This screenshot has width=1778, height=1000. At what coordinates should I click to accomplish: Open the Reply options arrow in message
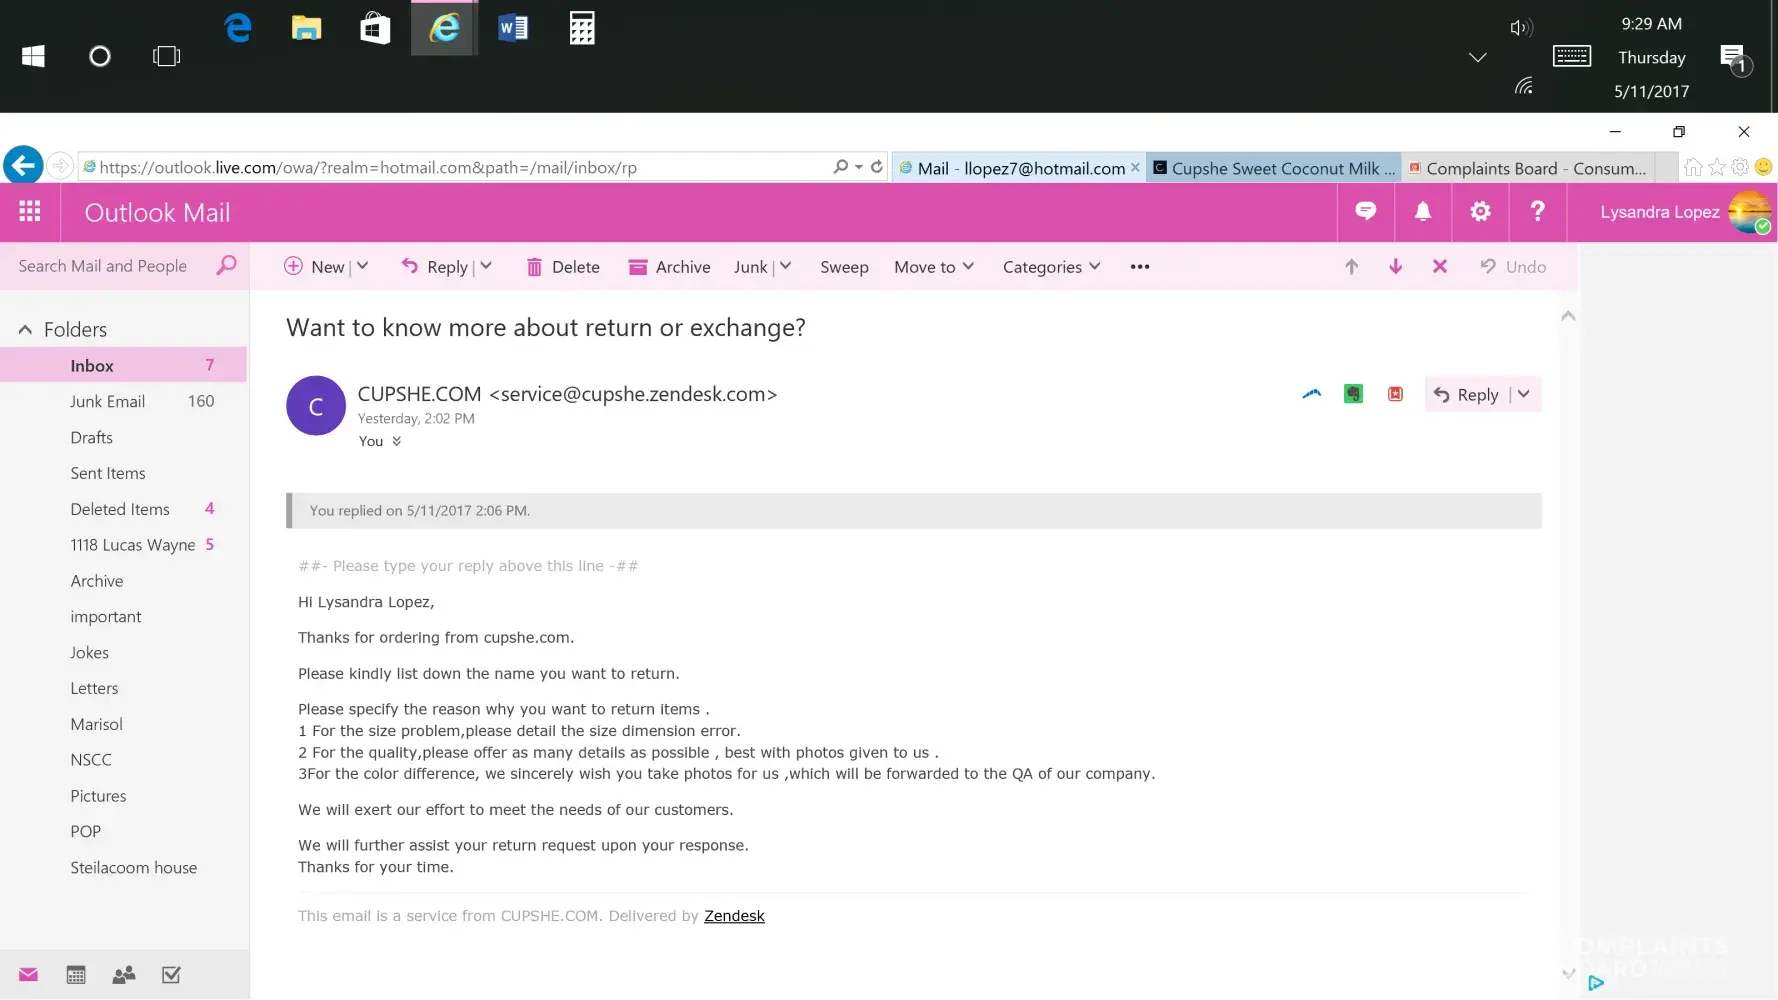[1524, 394]
